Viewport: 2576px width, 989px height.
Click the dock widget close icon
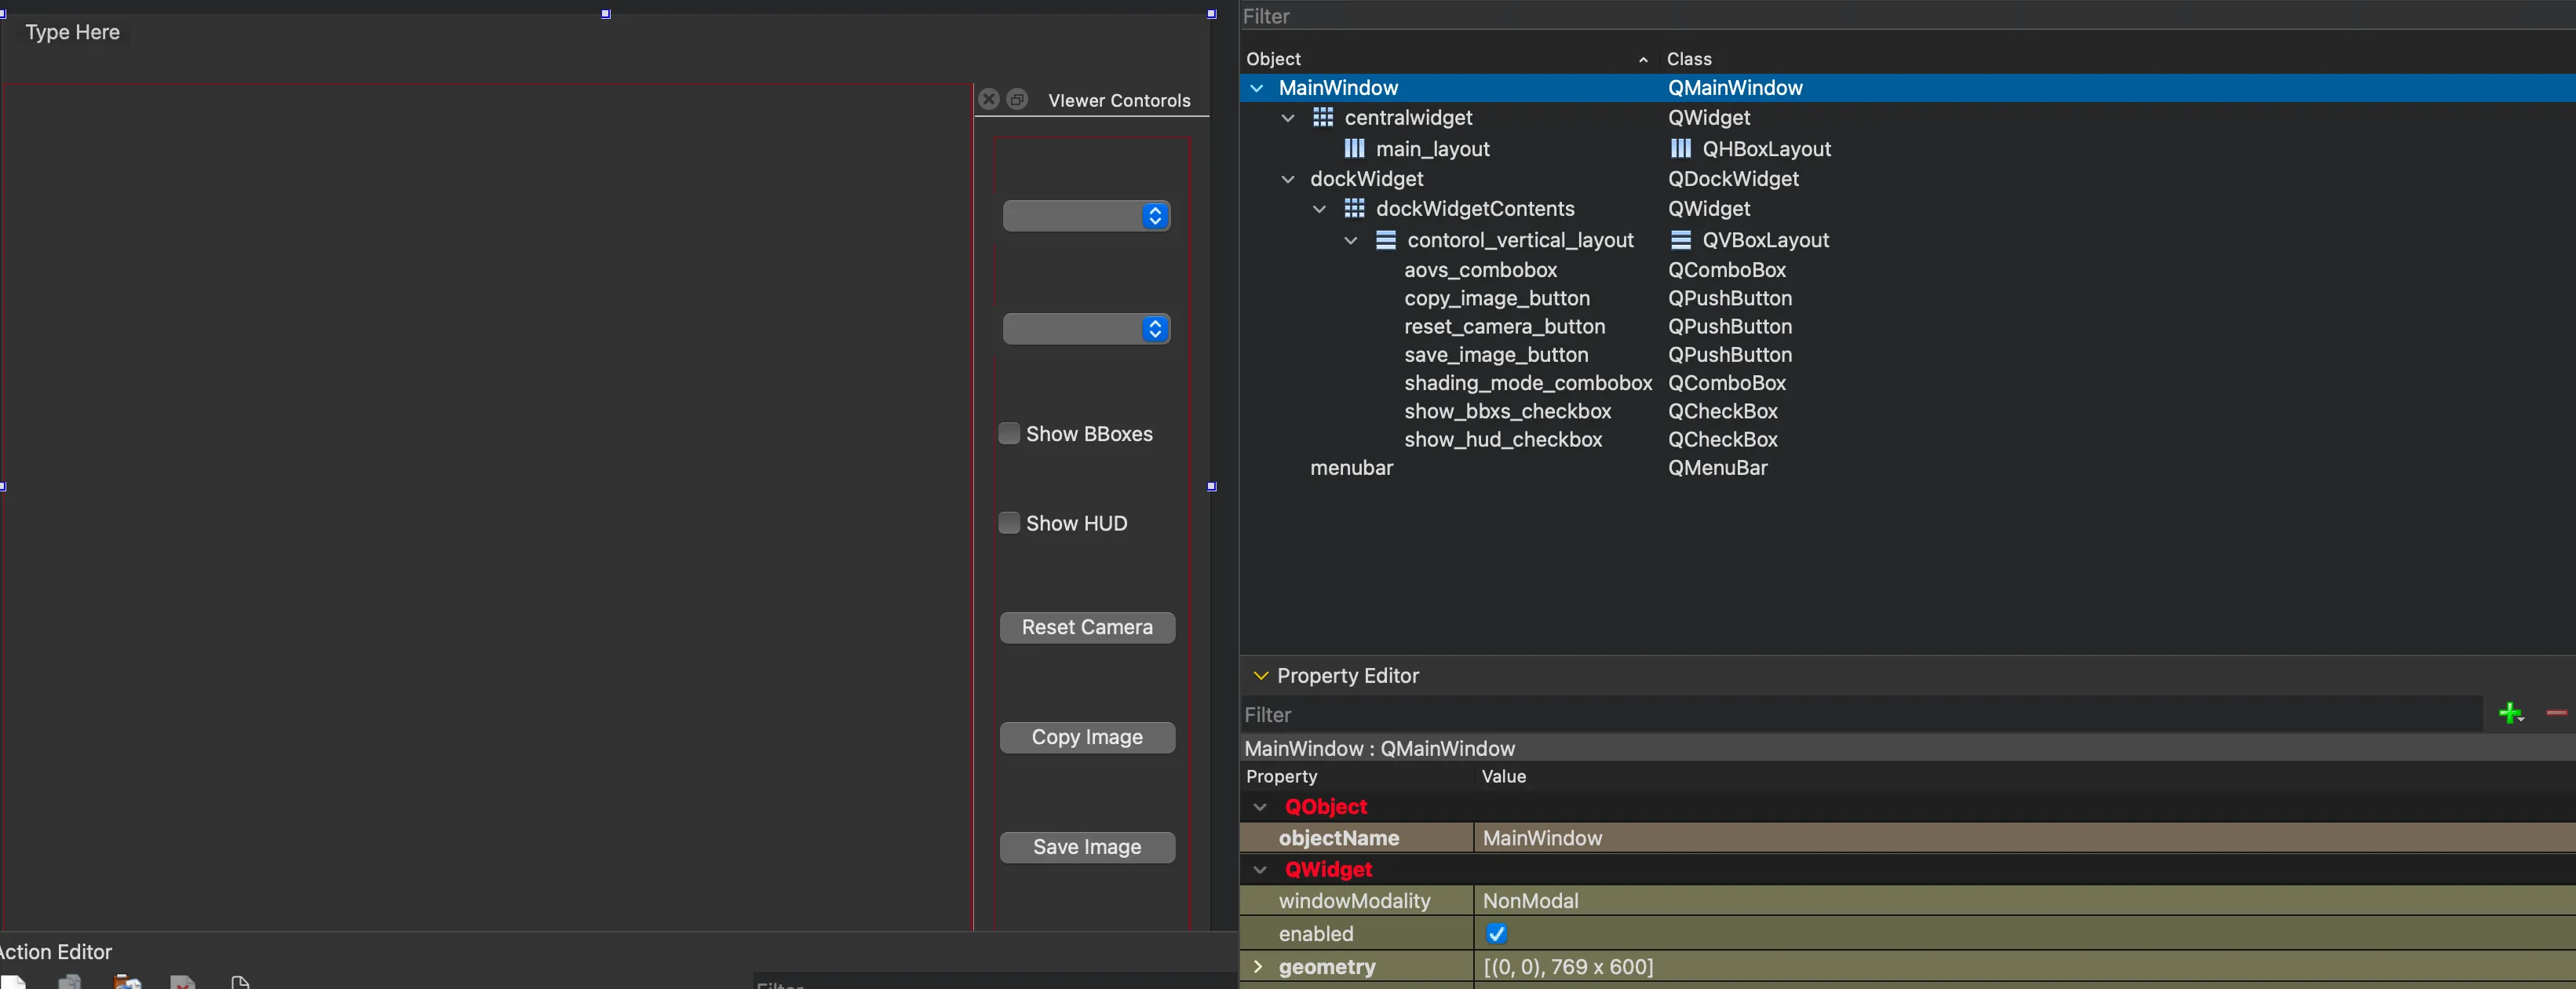[x=988, y=99]
